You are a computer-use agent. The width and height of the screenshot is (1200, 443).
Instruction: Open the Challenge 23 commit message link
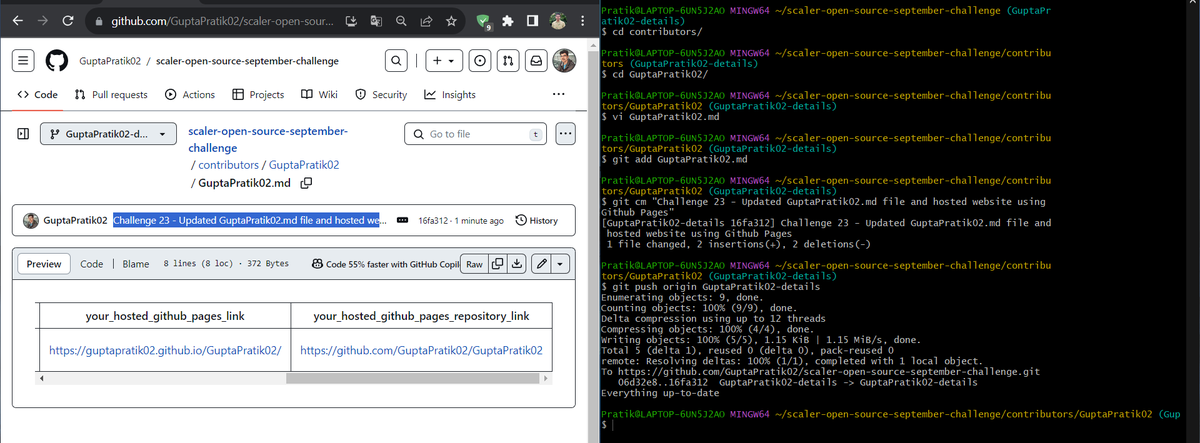pyautogui.click(x=248, y=220)
